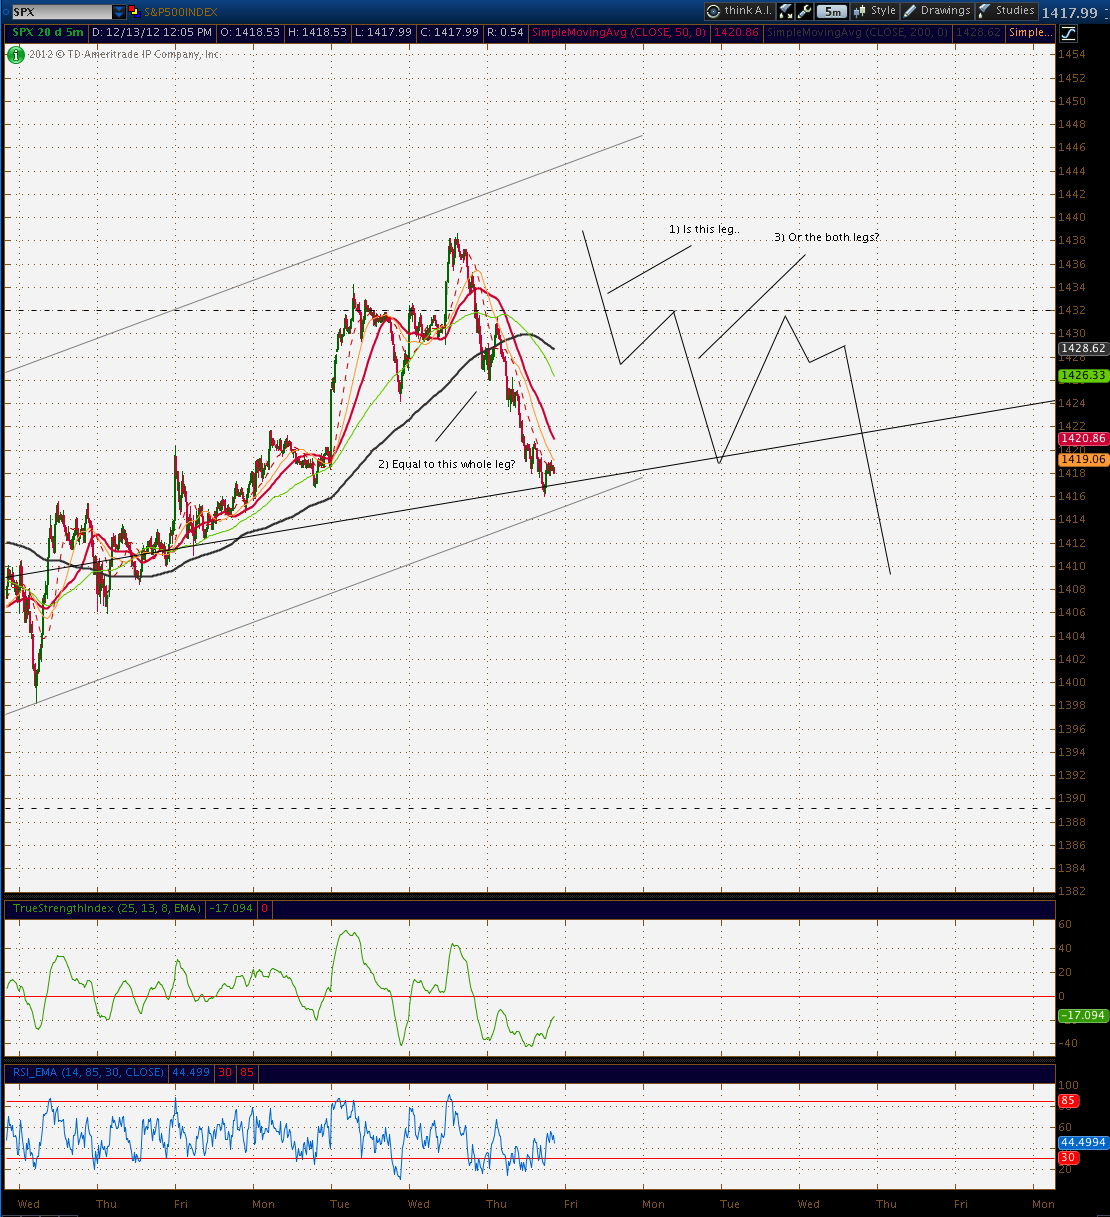Click the quick study flask icon next to think A.I.

[786, 11]
